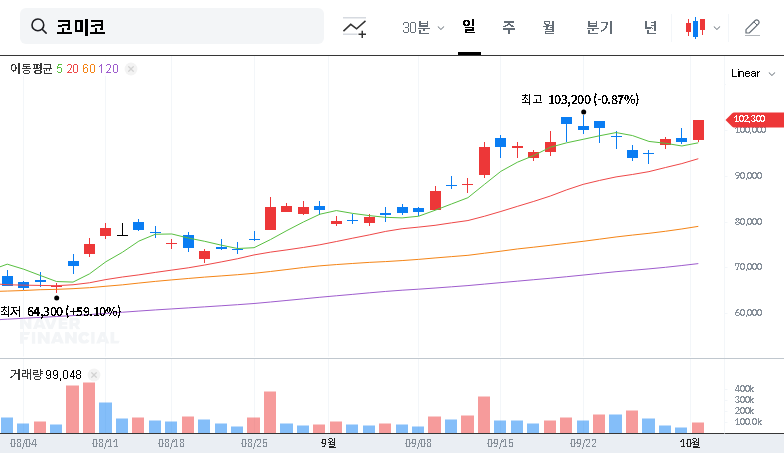784x453 pixels.
Task: Select the 분기 (quarterly) tab
Action: pyautogui.click(x=599, y=27)
